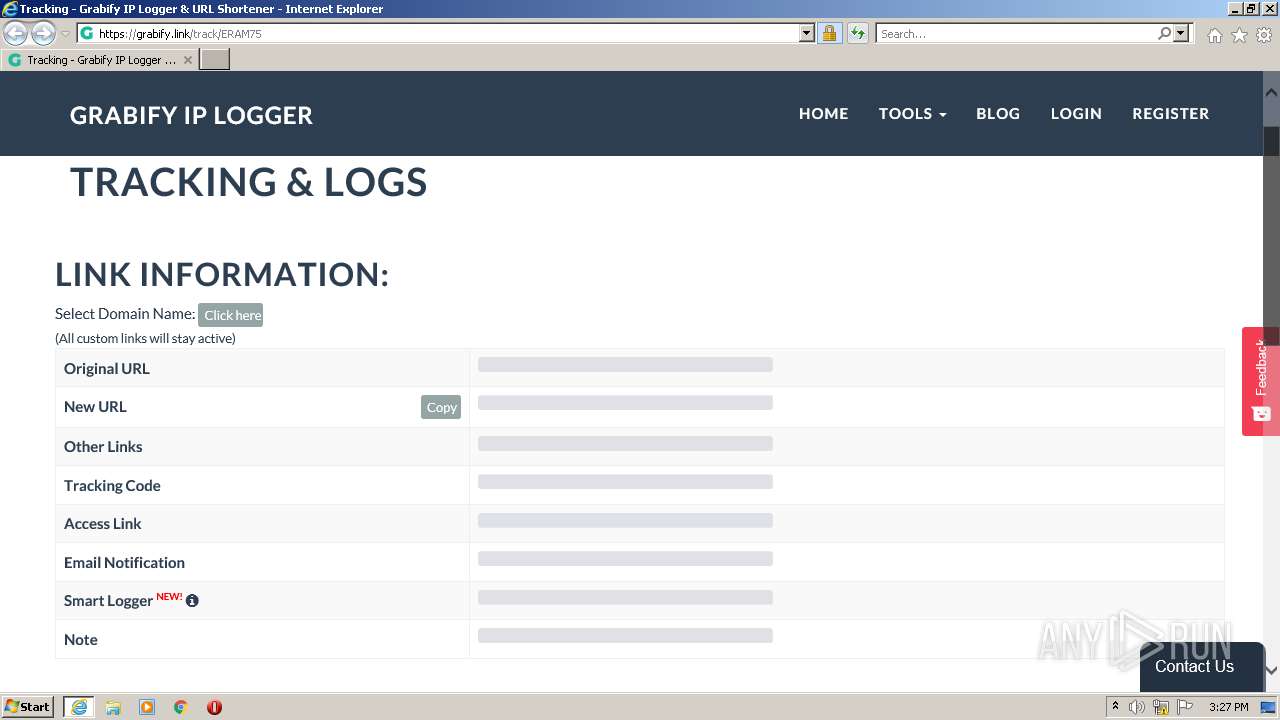
Task: Click the Access Link row label
Action: pos(103,523)
